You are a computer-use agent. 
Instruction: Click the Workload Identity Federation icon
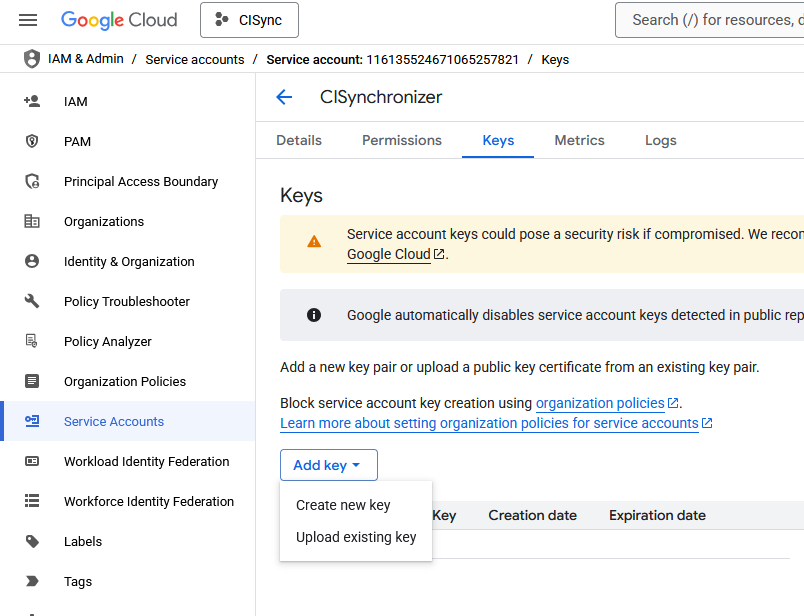[32, 461]
